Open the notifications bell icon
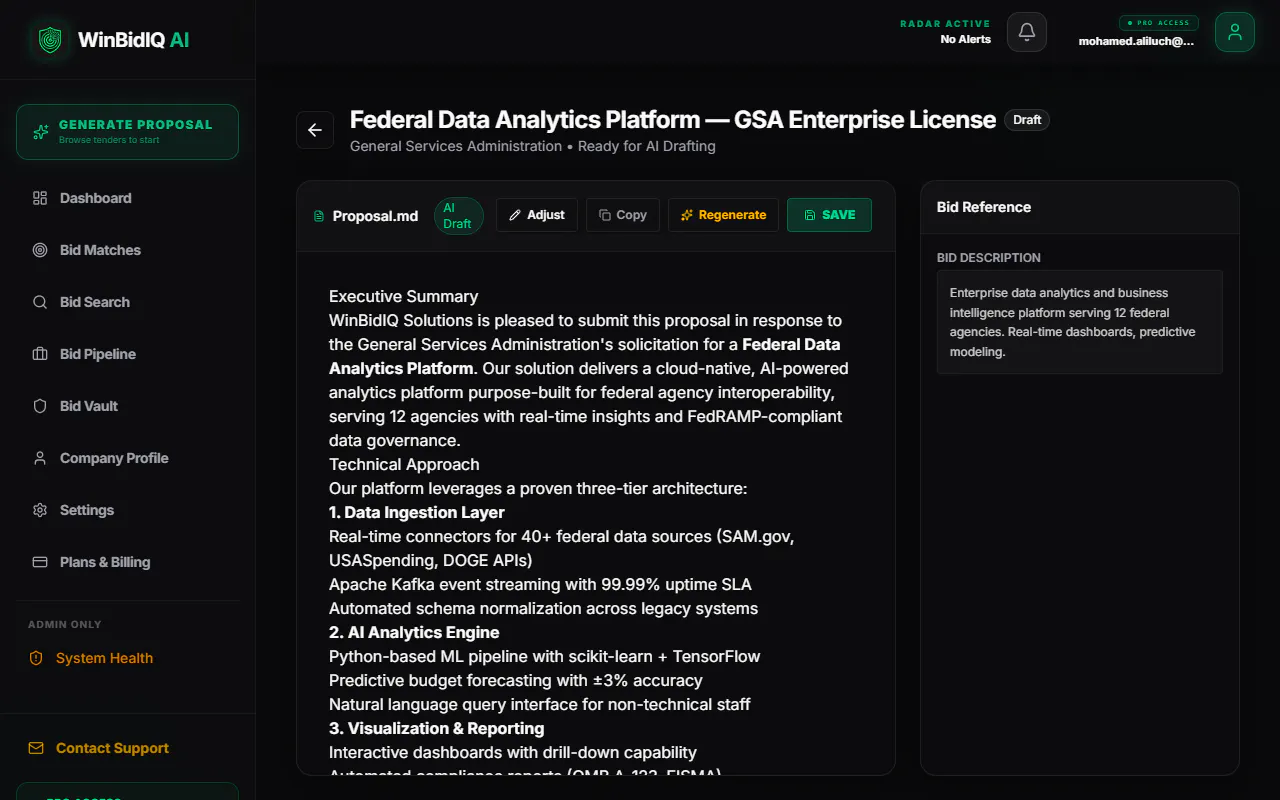1280x800 pixels. [x=1027, y=32]
